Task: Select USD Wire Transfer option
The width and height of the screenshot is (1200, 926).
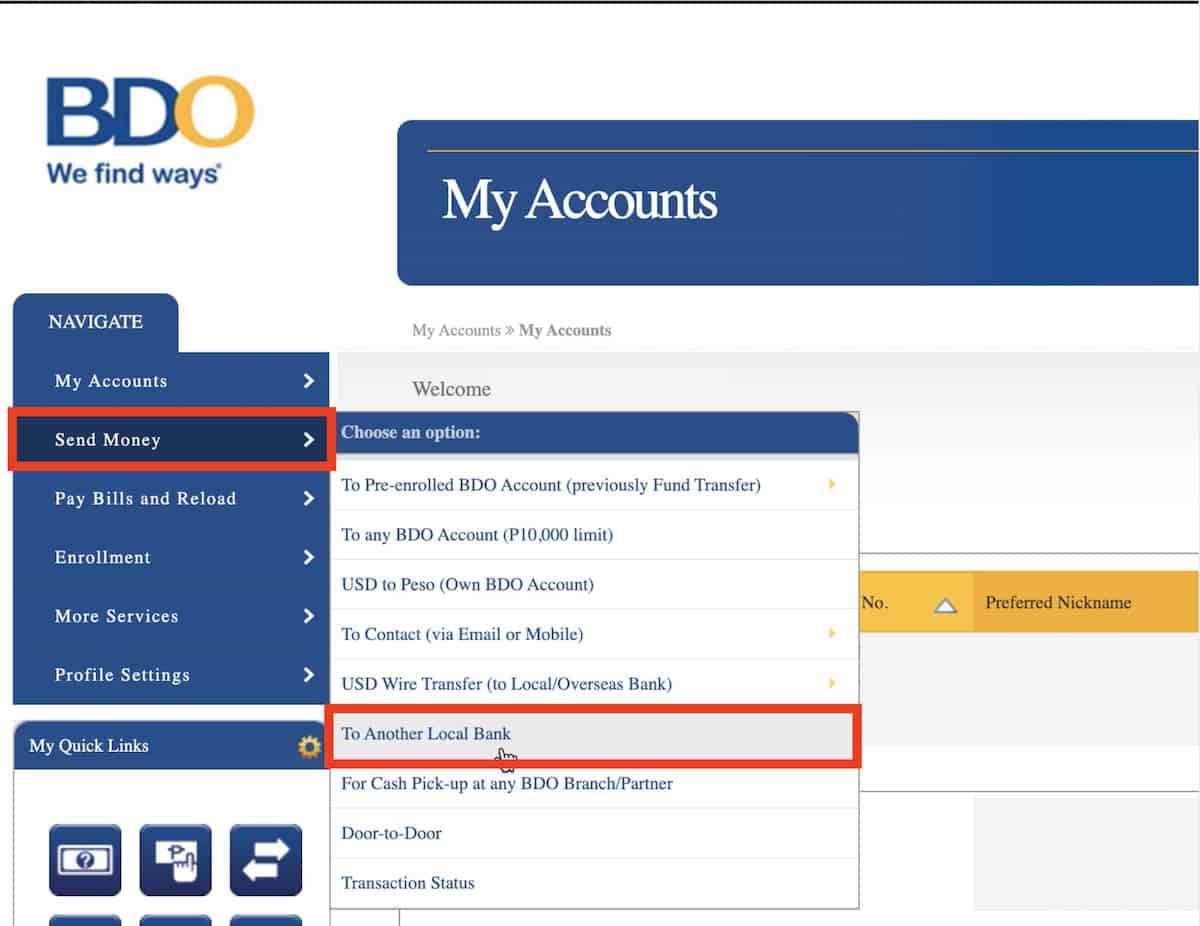Action: [x=594, y=684]
